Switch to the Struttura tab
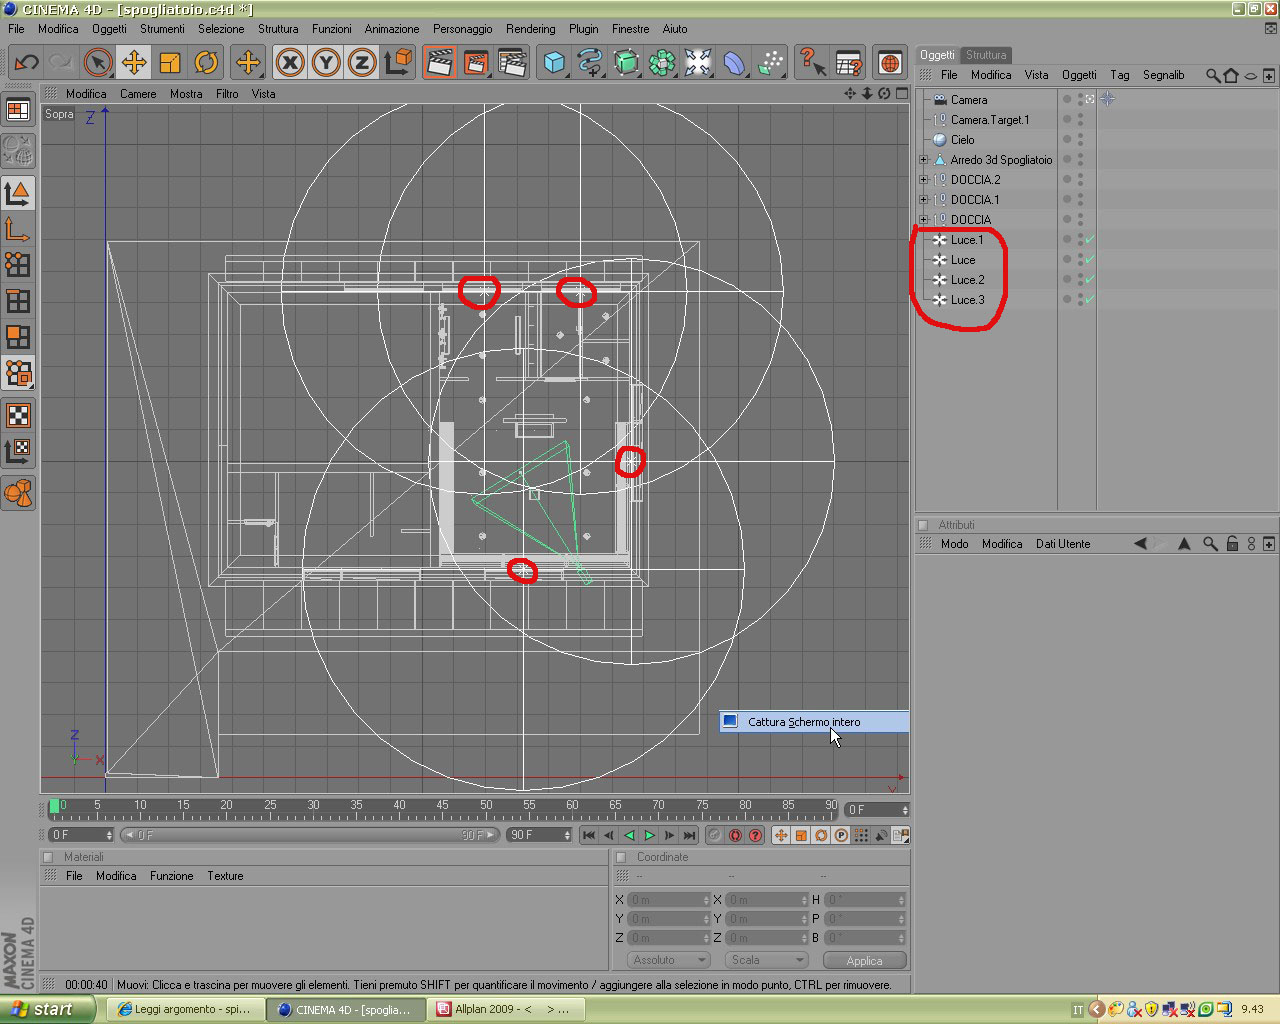Screen dimensions: 1280x1024 tap(986, 55)
